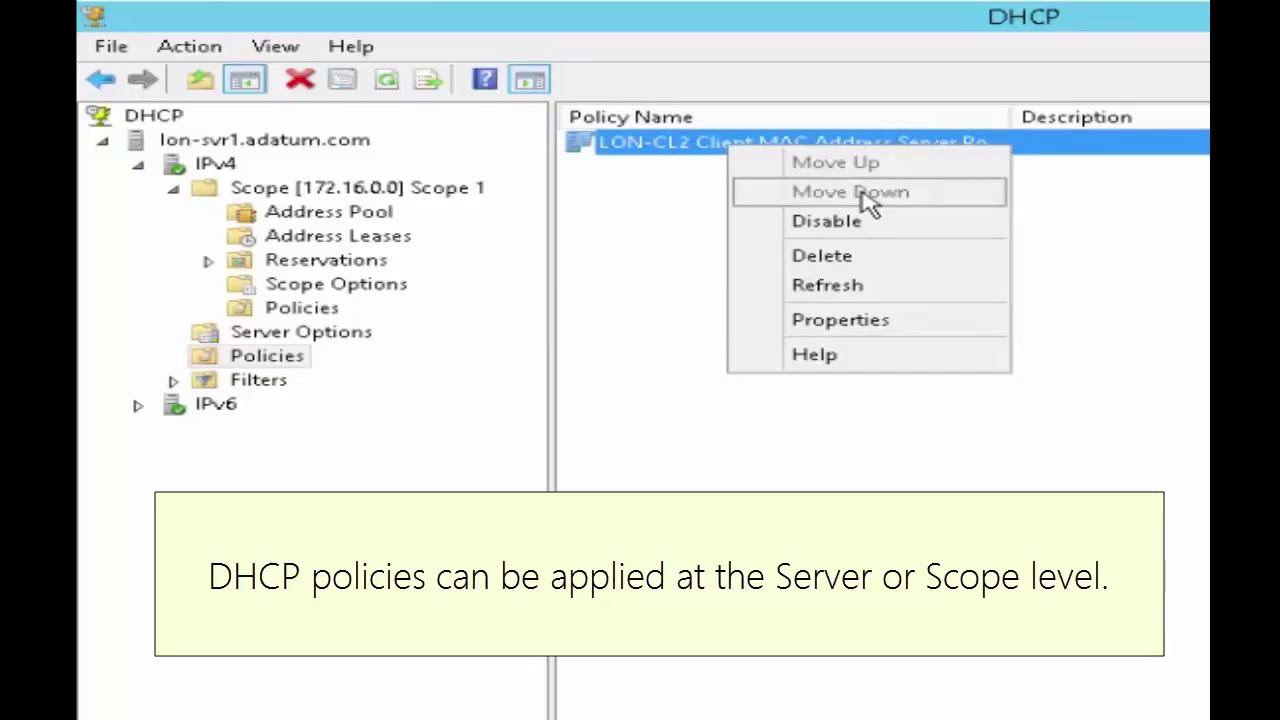
Task: Select the IPv4 node icon
Action: [x=174, y=164]
